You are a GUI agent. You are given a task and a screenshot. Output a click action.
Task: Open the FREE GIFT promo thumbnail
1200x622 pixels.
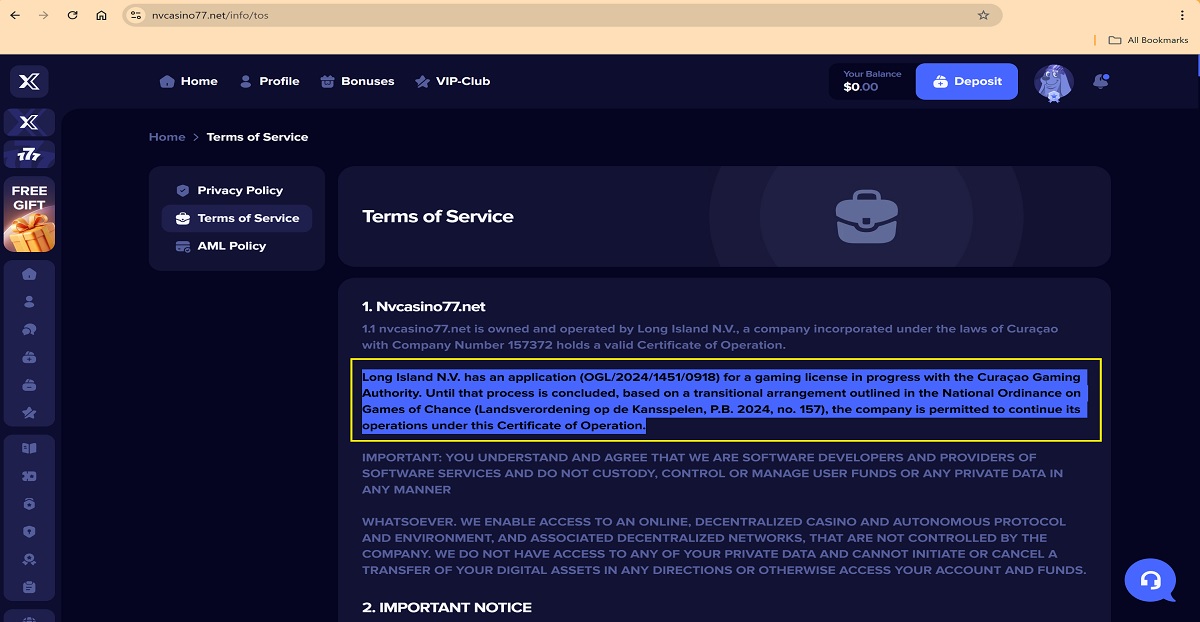tap(29, 214)
